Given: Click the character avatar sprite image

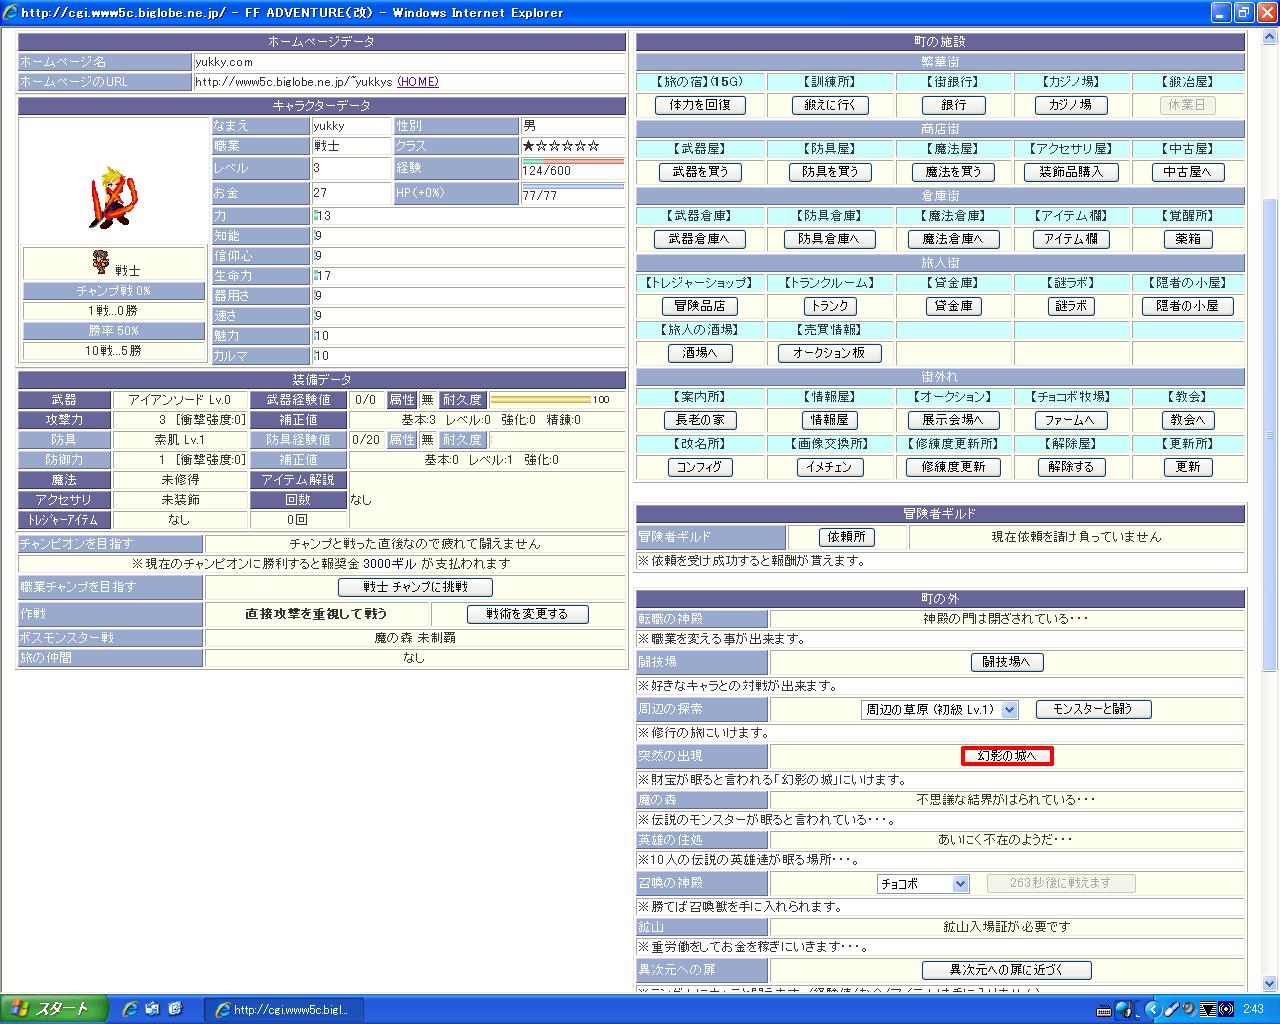Looking at the screenshot, I should click(x=115, y=199).
